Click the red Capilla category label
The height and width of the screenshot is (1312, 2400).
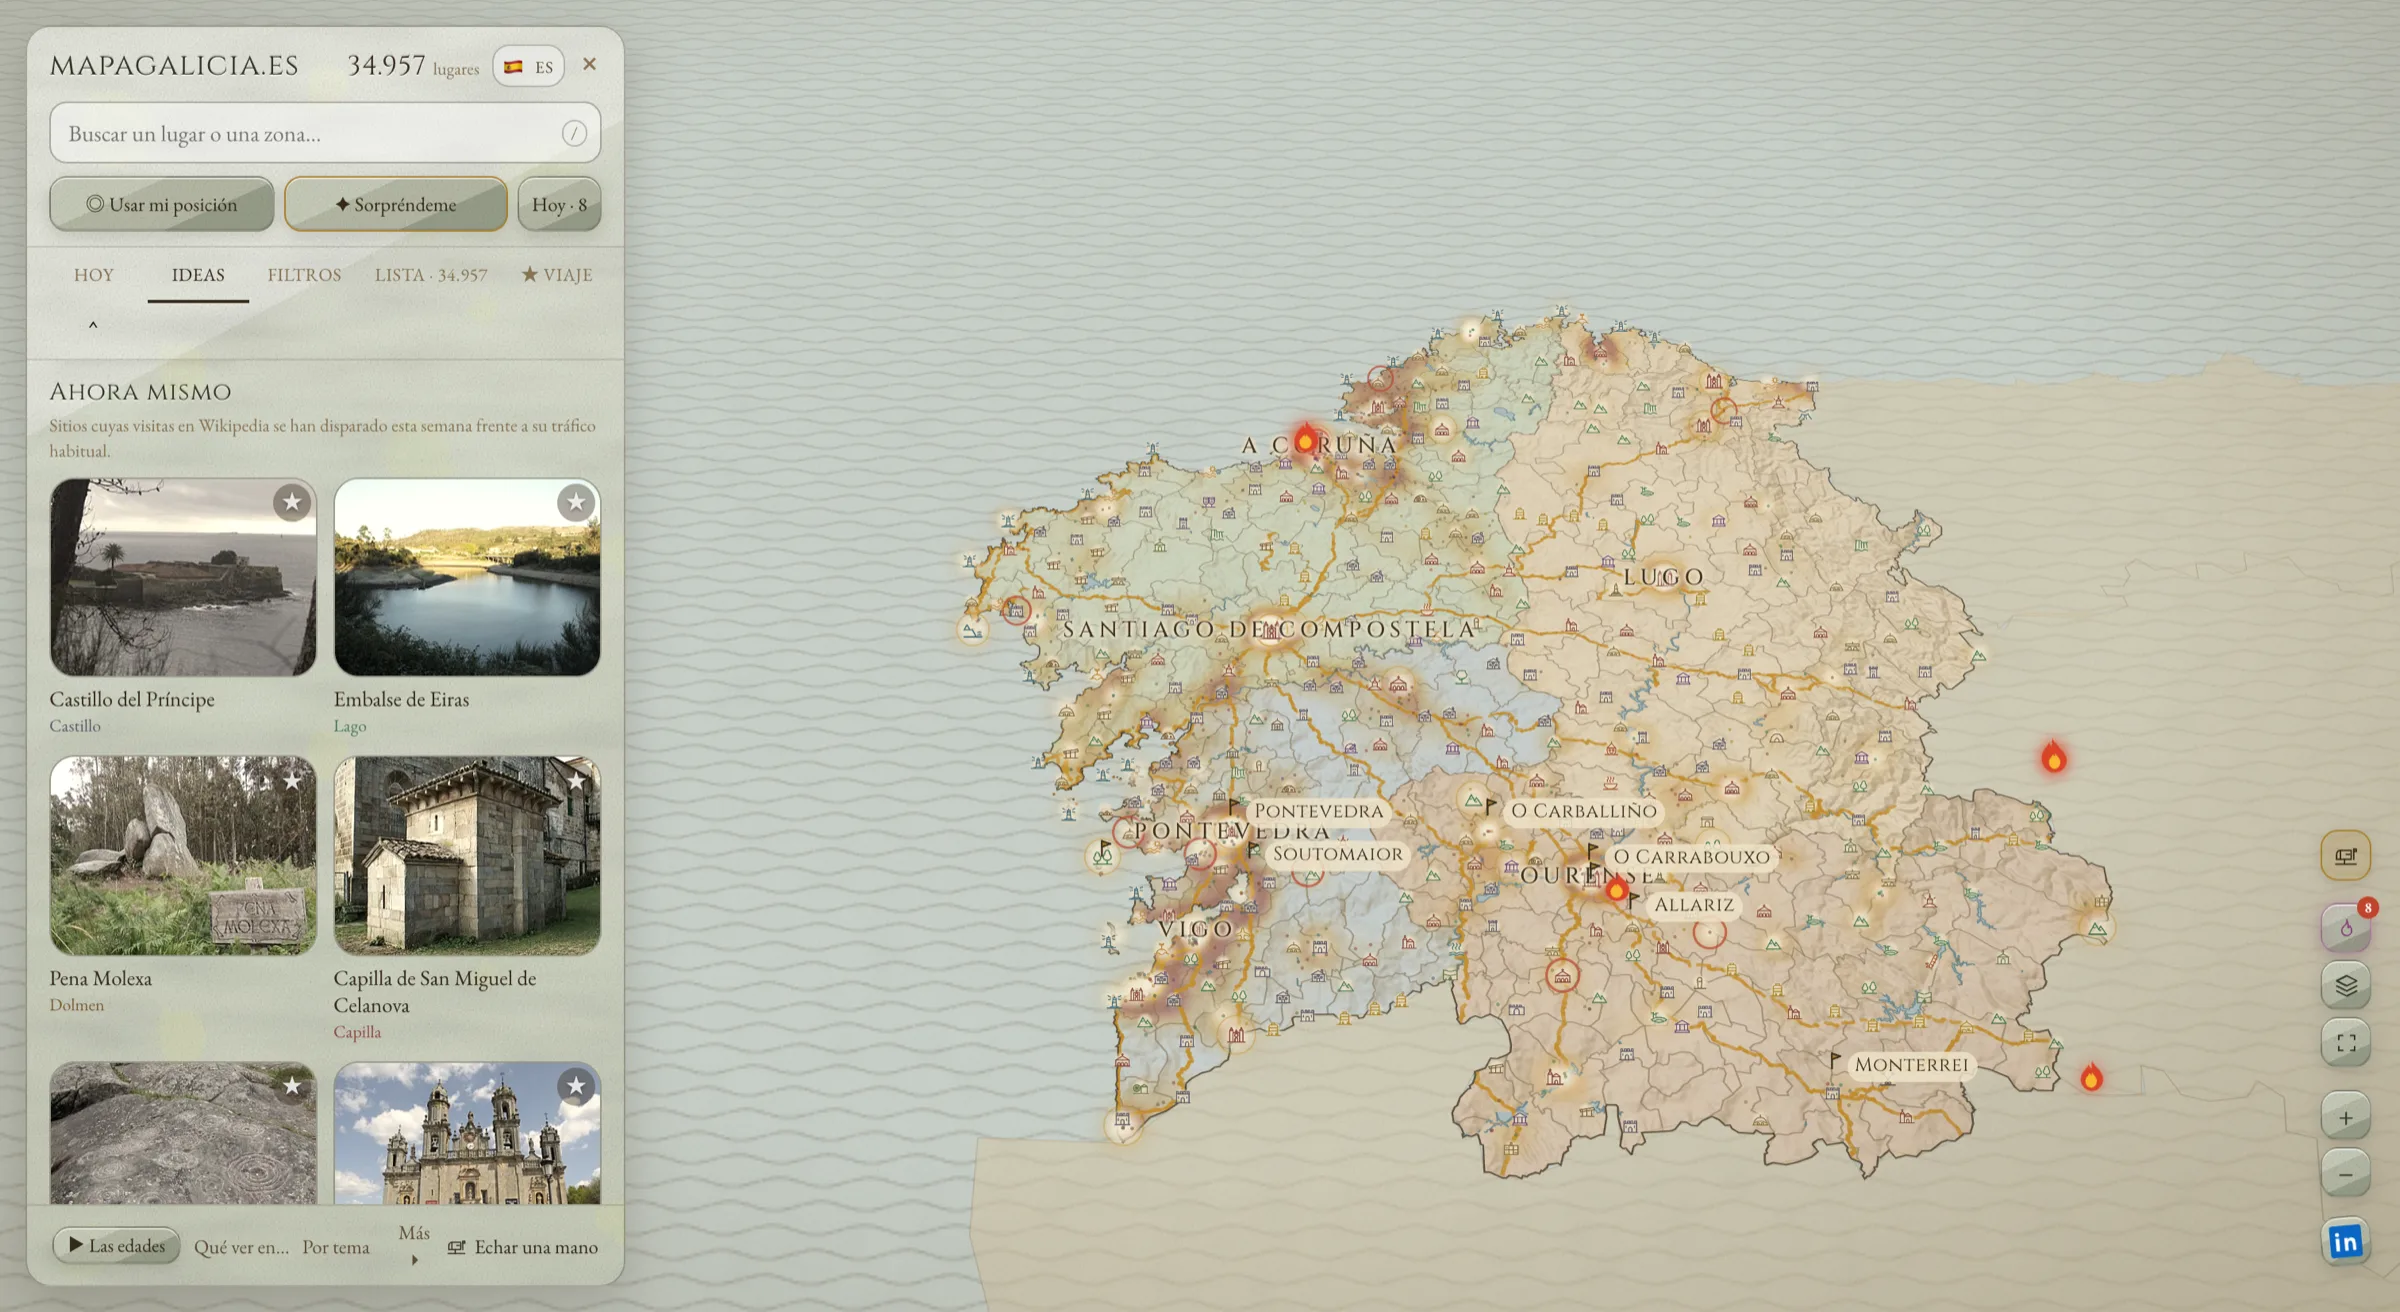(x=357, y=1032)
